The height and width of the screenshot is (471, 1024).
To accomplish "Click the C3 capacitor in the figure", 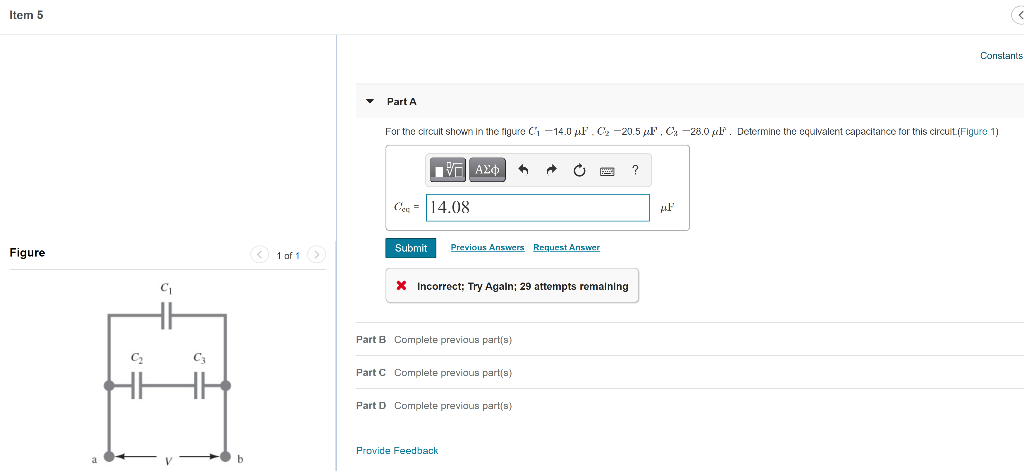I will [x=200, y=385].
